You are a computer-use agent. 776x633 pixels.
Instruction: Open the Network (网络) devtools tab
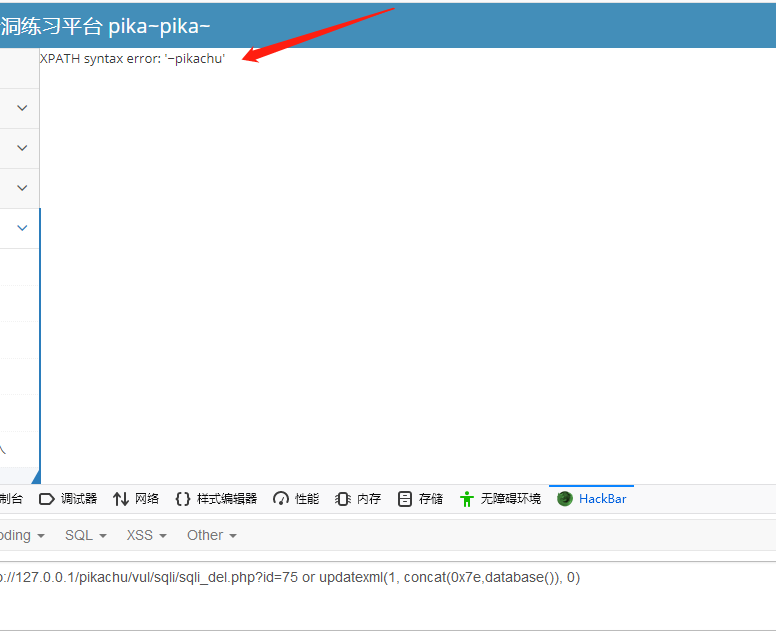tap(136, 498)
